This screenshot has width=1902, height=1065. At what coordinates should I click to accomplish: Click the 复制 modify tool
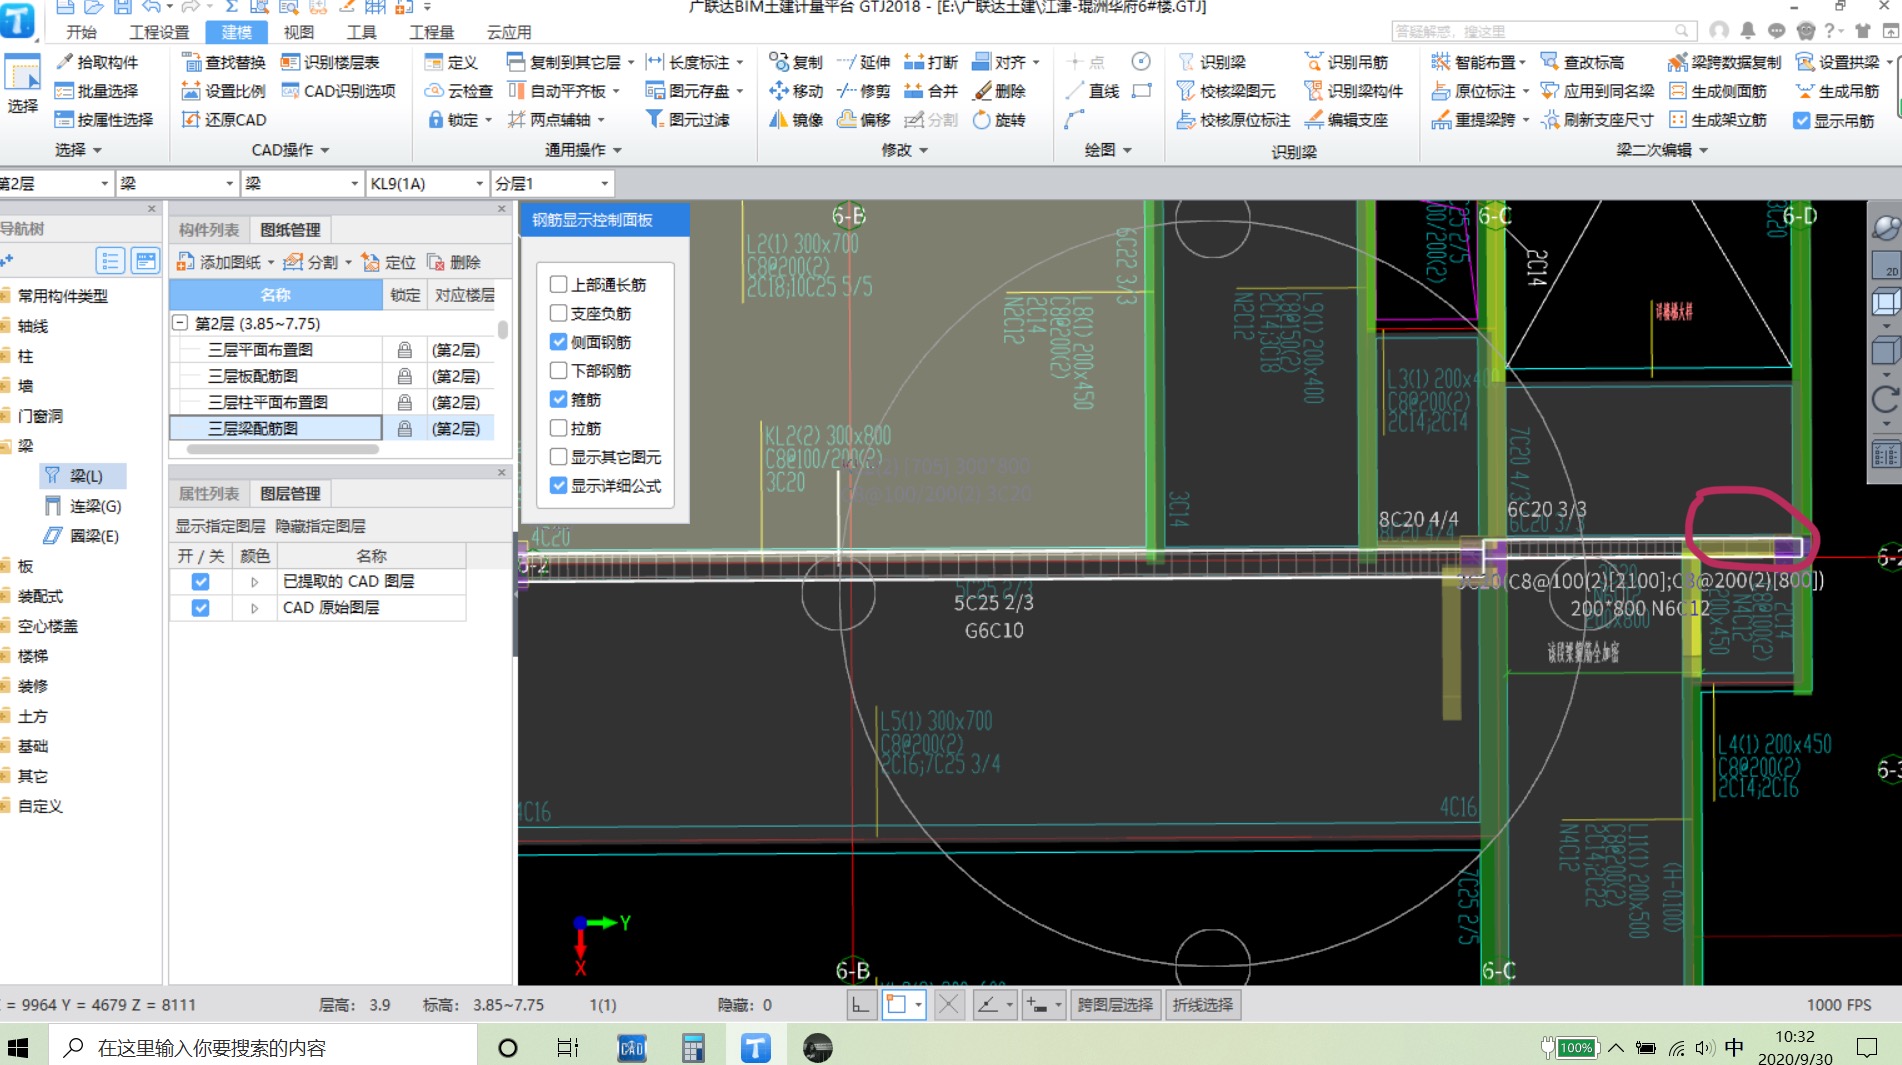click(x=795, y=62)
